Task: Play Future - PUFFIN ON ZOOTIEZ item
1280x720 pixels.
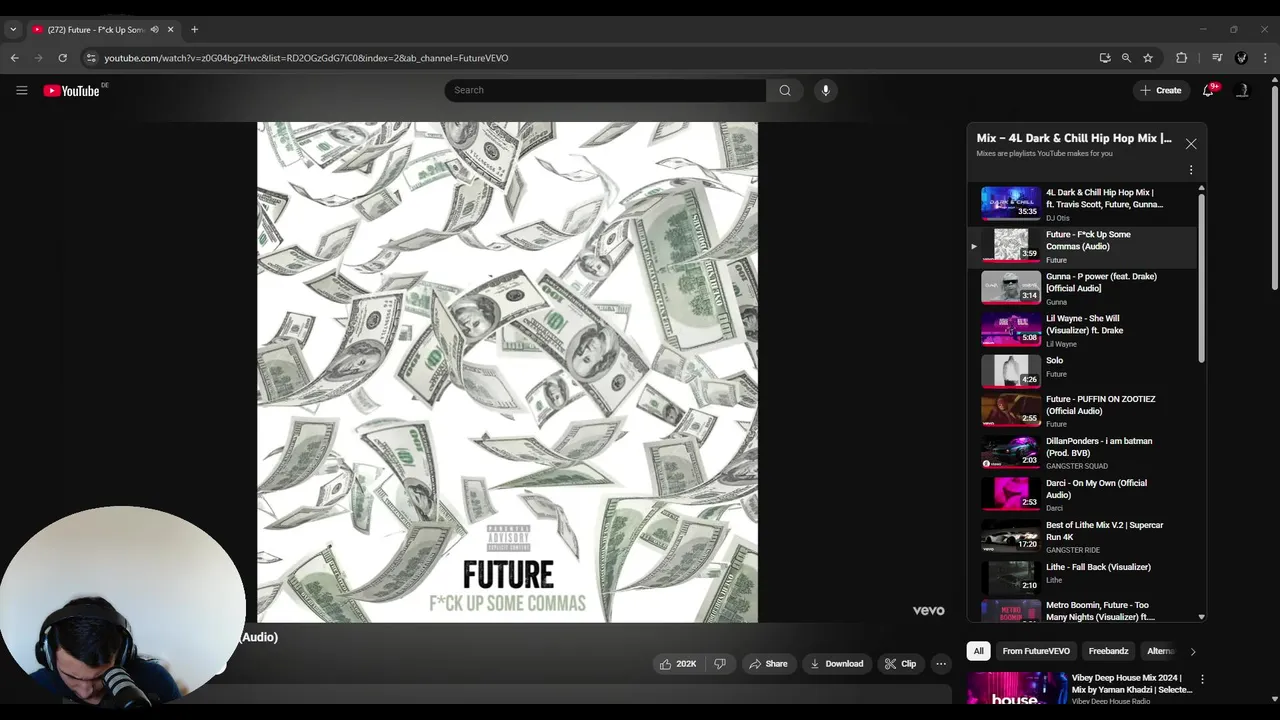Action: tap(1082, 411)
